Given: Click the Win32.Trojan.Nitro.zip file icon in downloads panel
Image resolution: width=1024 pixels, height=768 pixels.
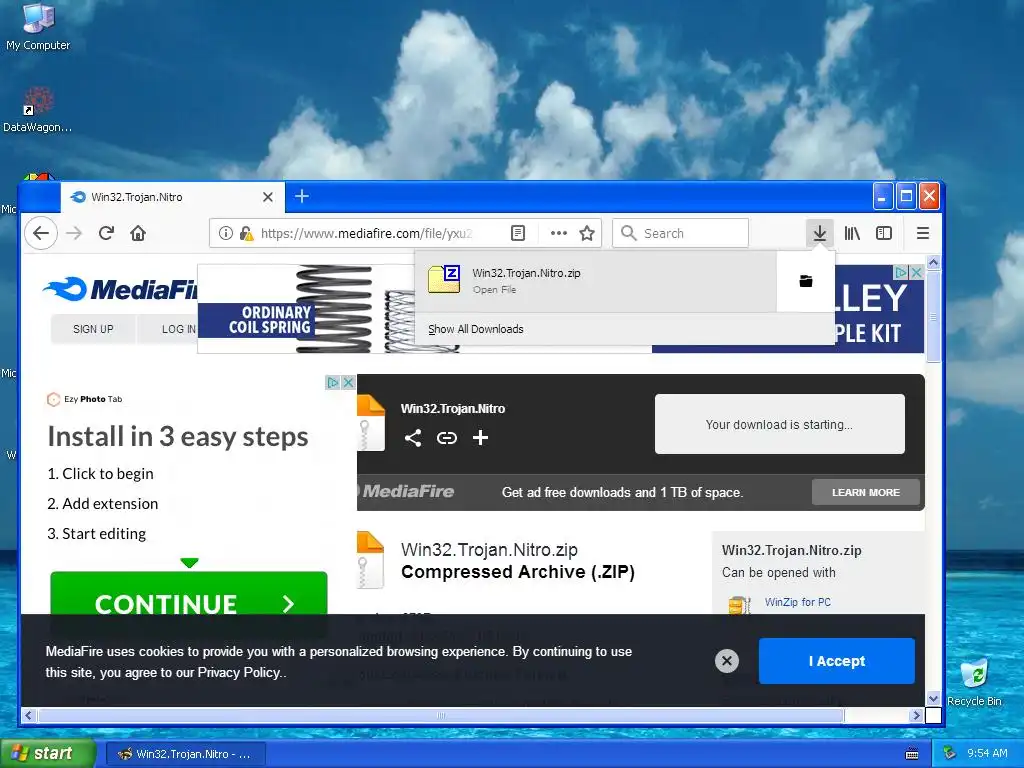Looking at the screenshot, I should point(444,280).
